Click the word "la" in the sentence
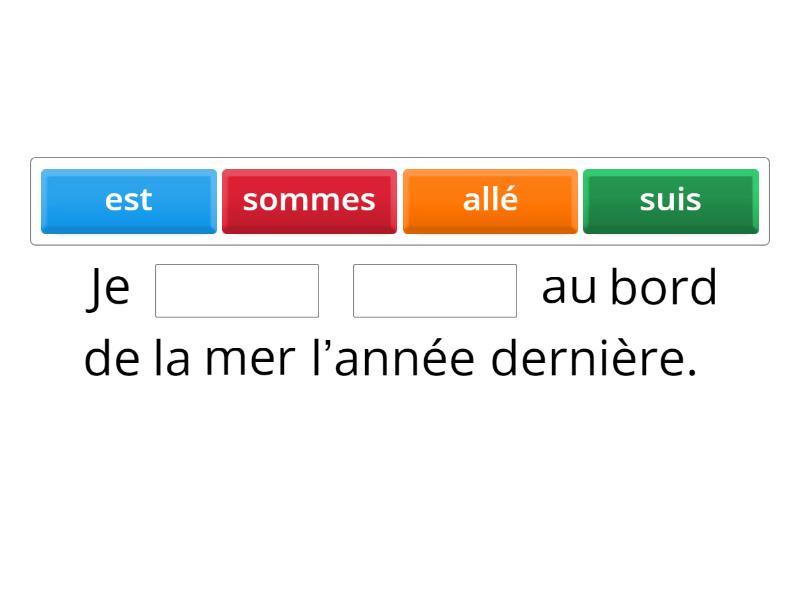The height and width of the screenshot is (600, 800). [165, 356]
